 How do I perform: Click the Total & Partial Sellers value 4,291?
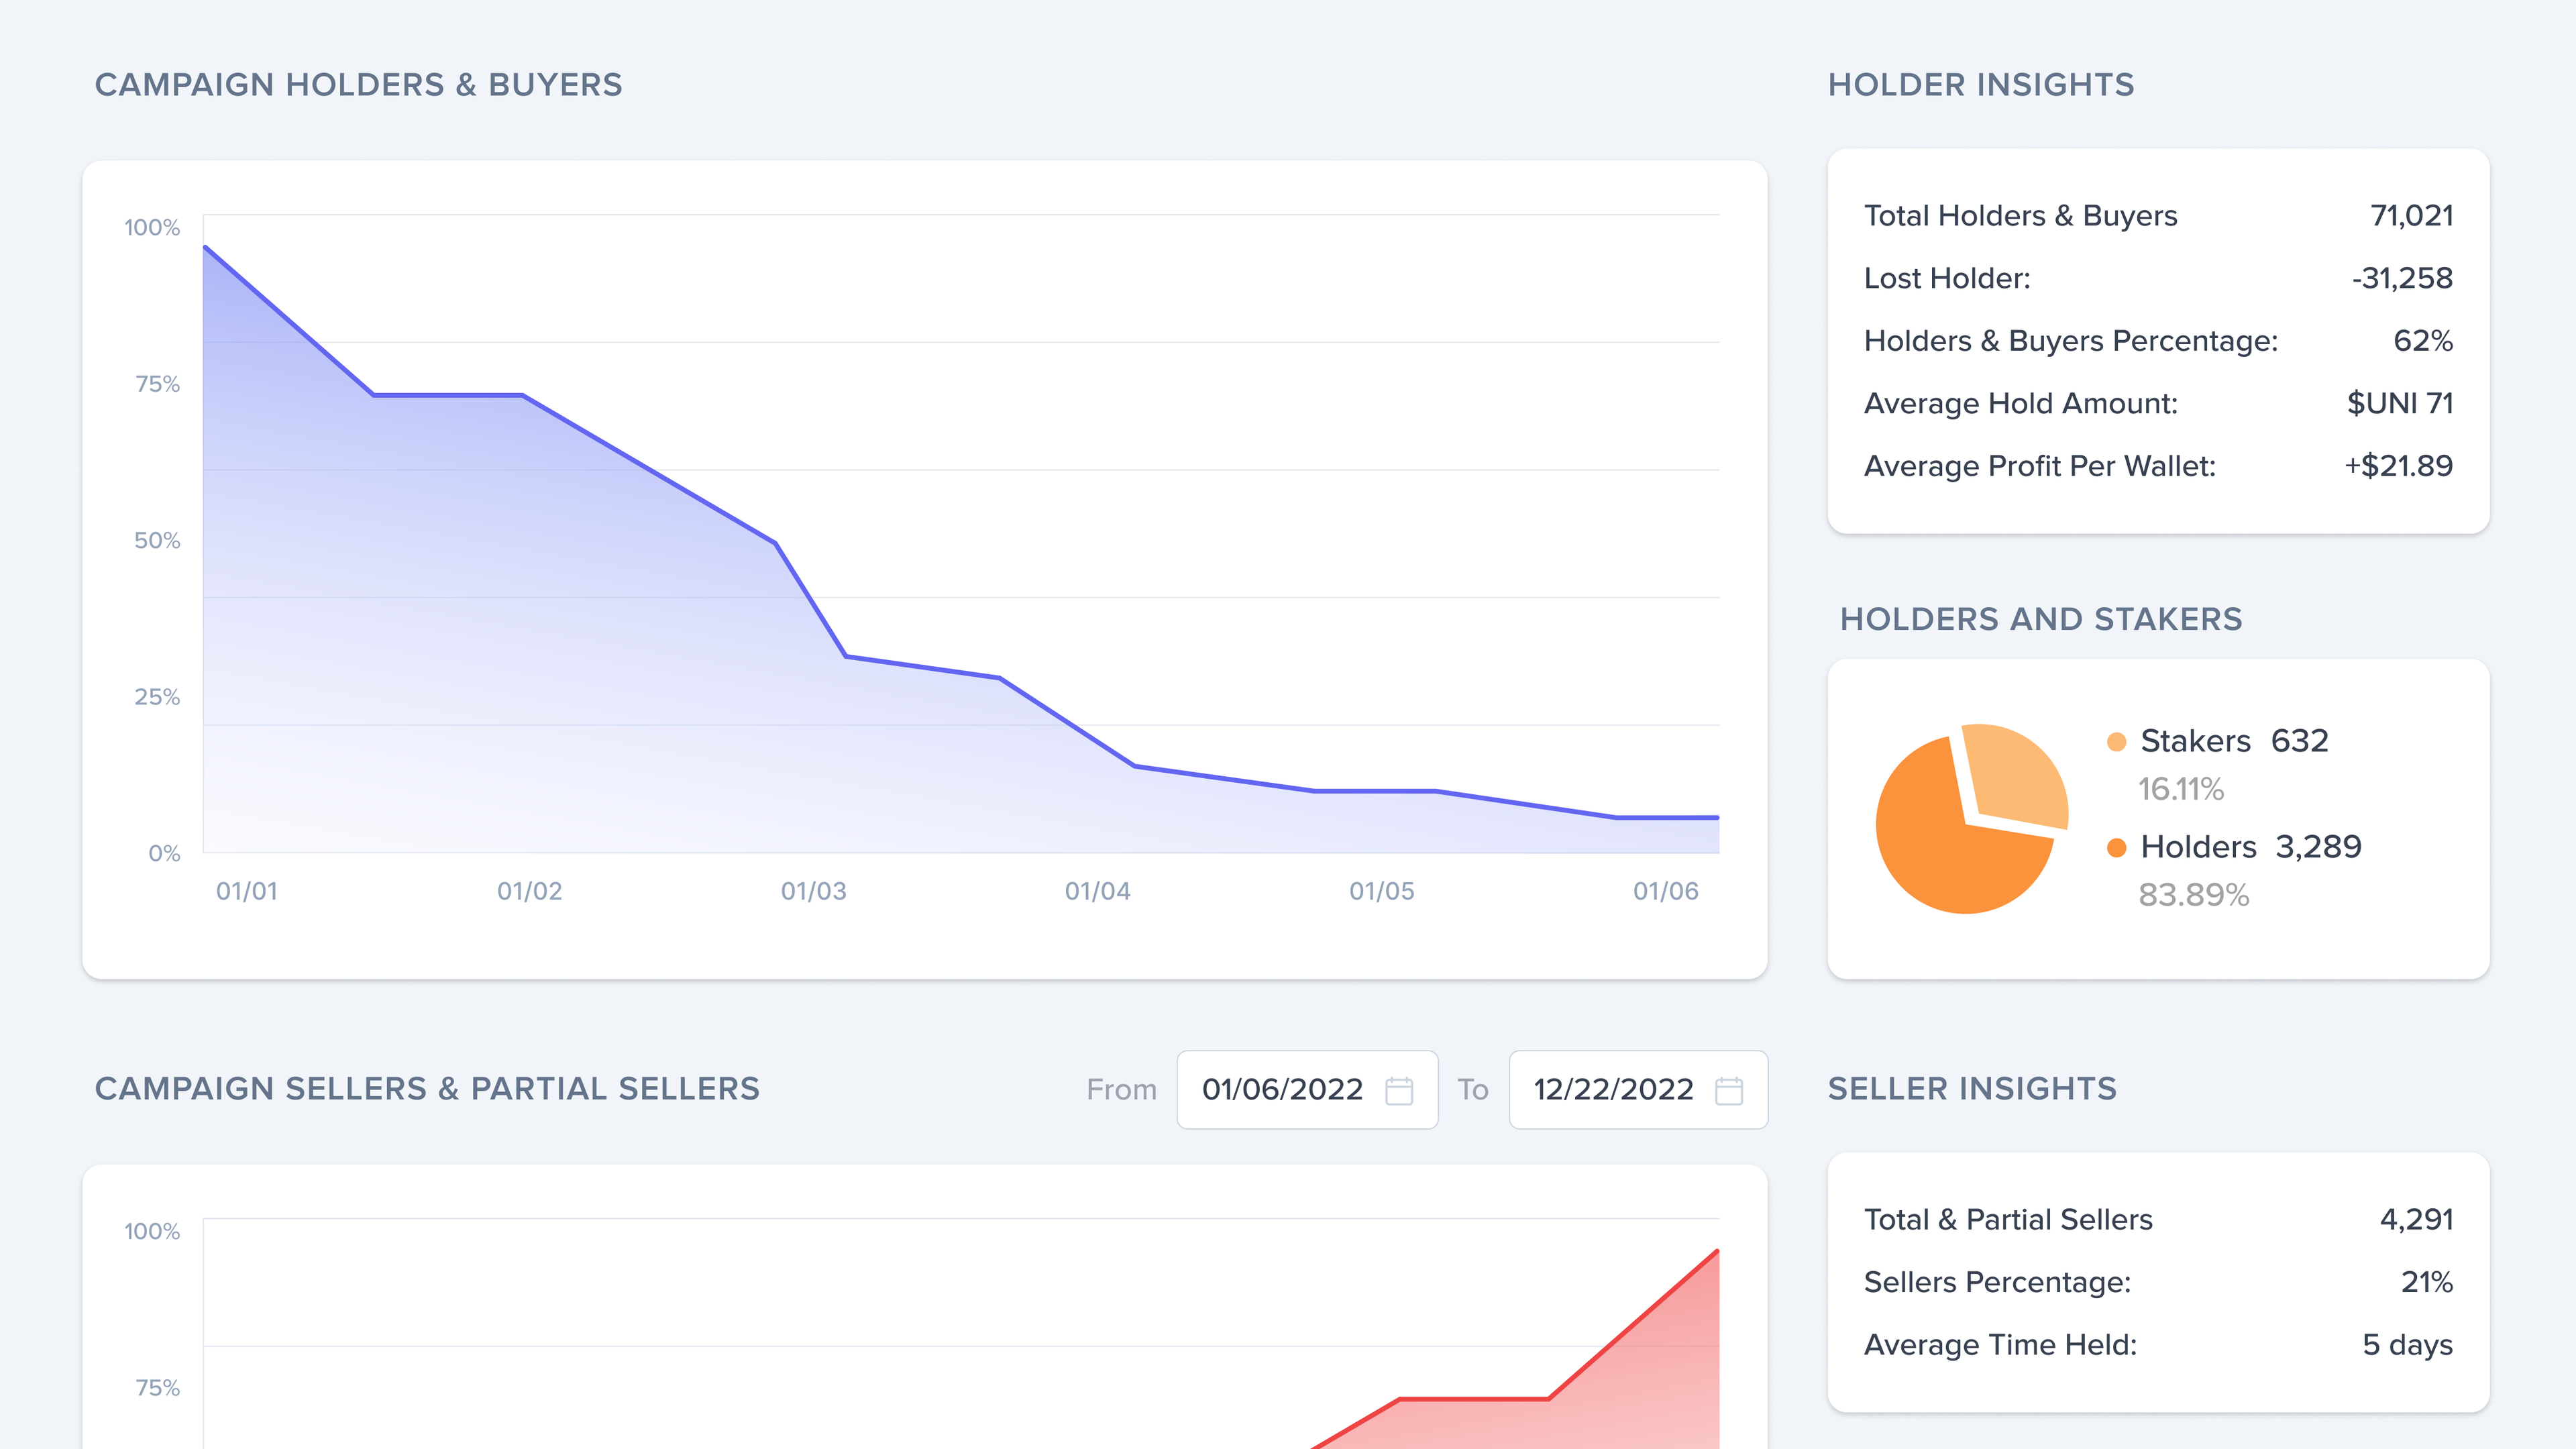2416,1220
